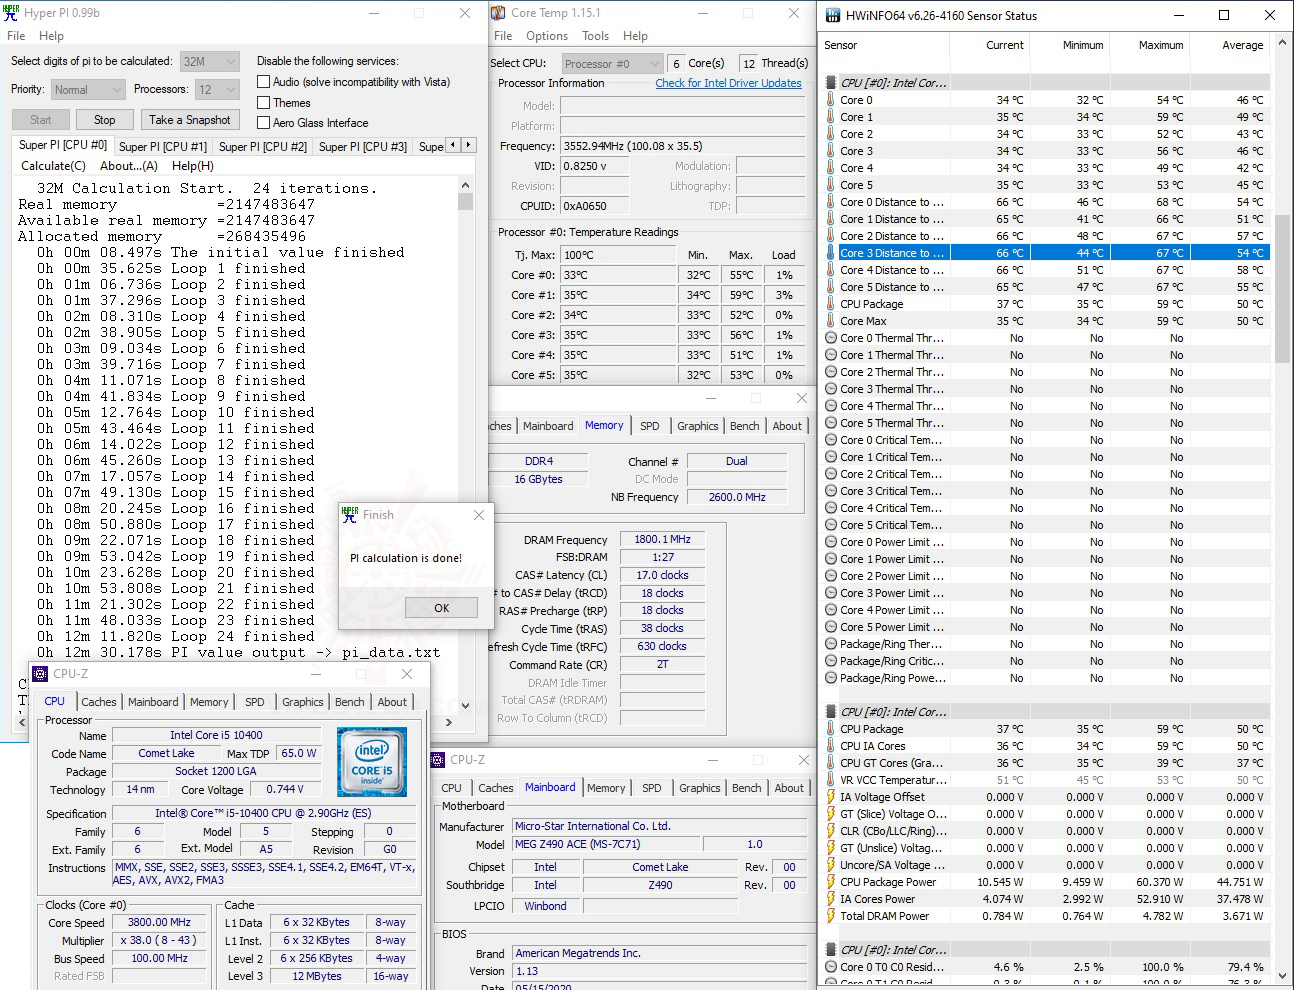Click the status icon for Core 0 Thermal Throttling
This screenshot has width=1294, height=990.
831,338
